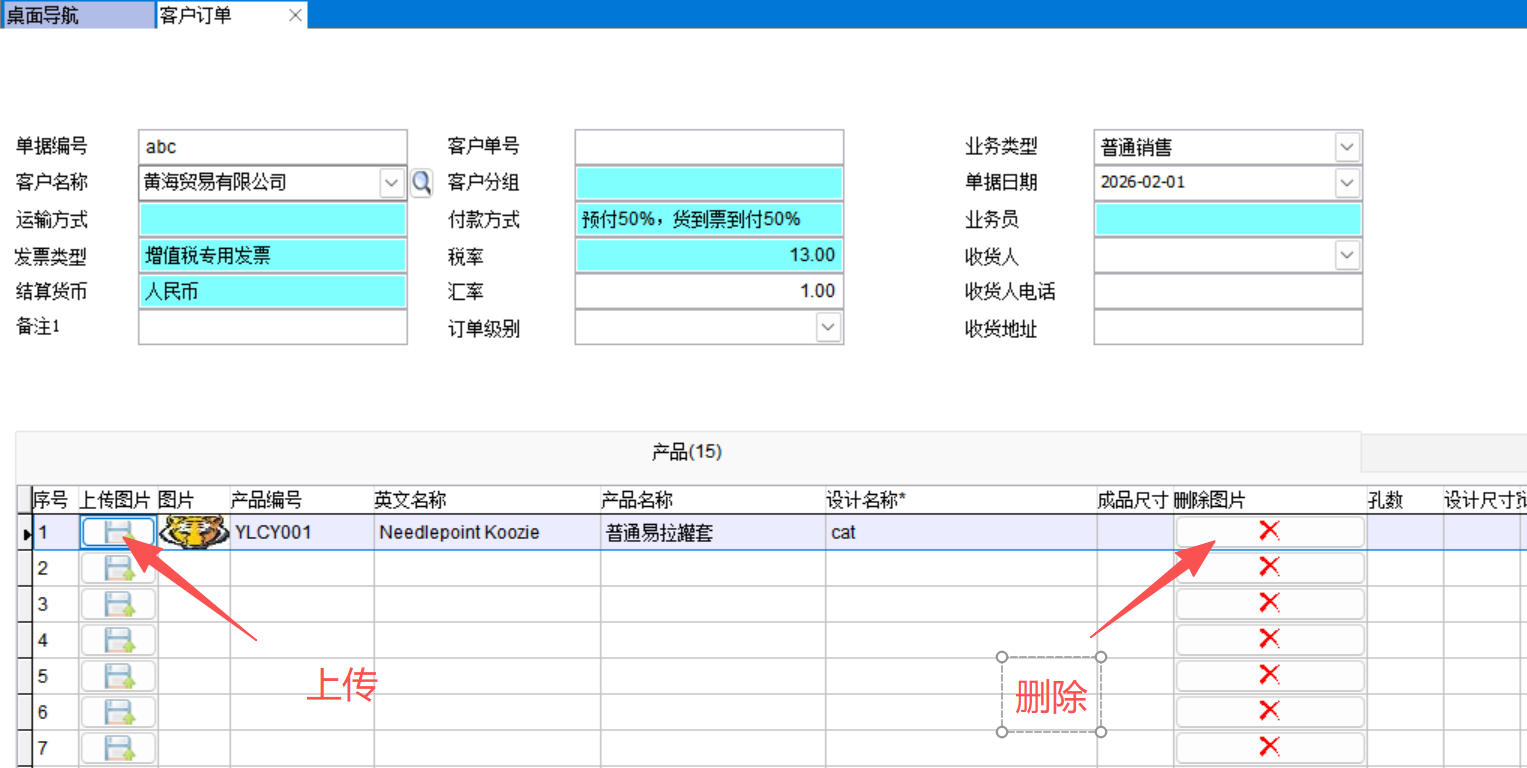This screenshot has height=768, width=1527.
Task: Expand the 客户名称 dropdown
Action: coord(391,183)
